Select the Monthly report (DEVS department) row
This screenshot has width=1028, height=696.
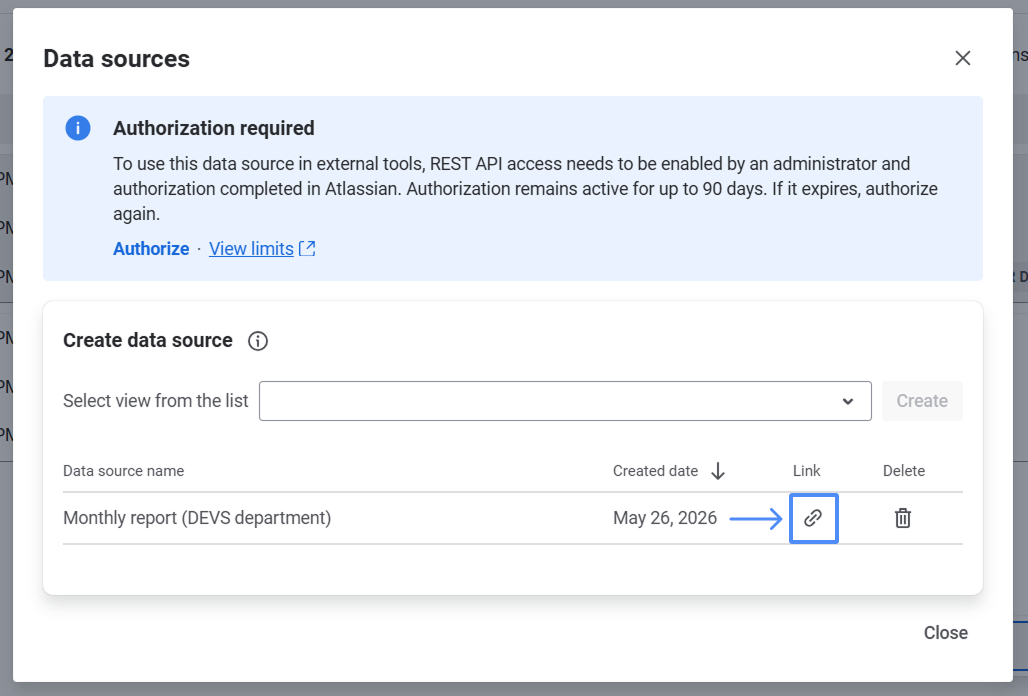[513, 518]
